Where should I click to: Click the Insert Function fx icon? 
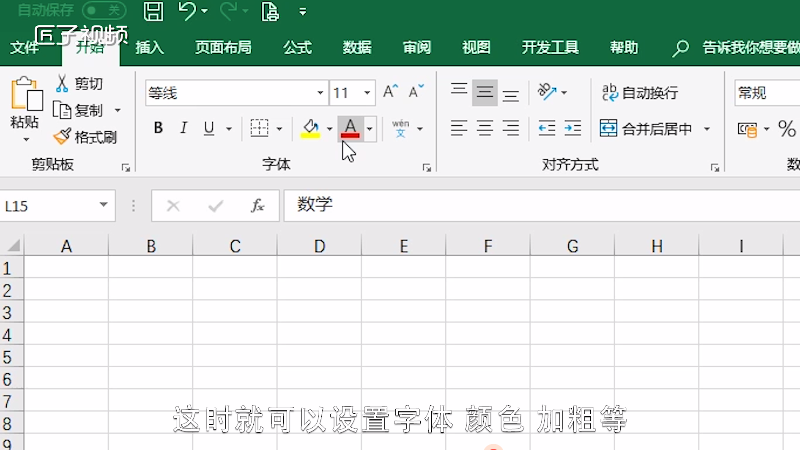coord(257,206)
